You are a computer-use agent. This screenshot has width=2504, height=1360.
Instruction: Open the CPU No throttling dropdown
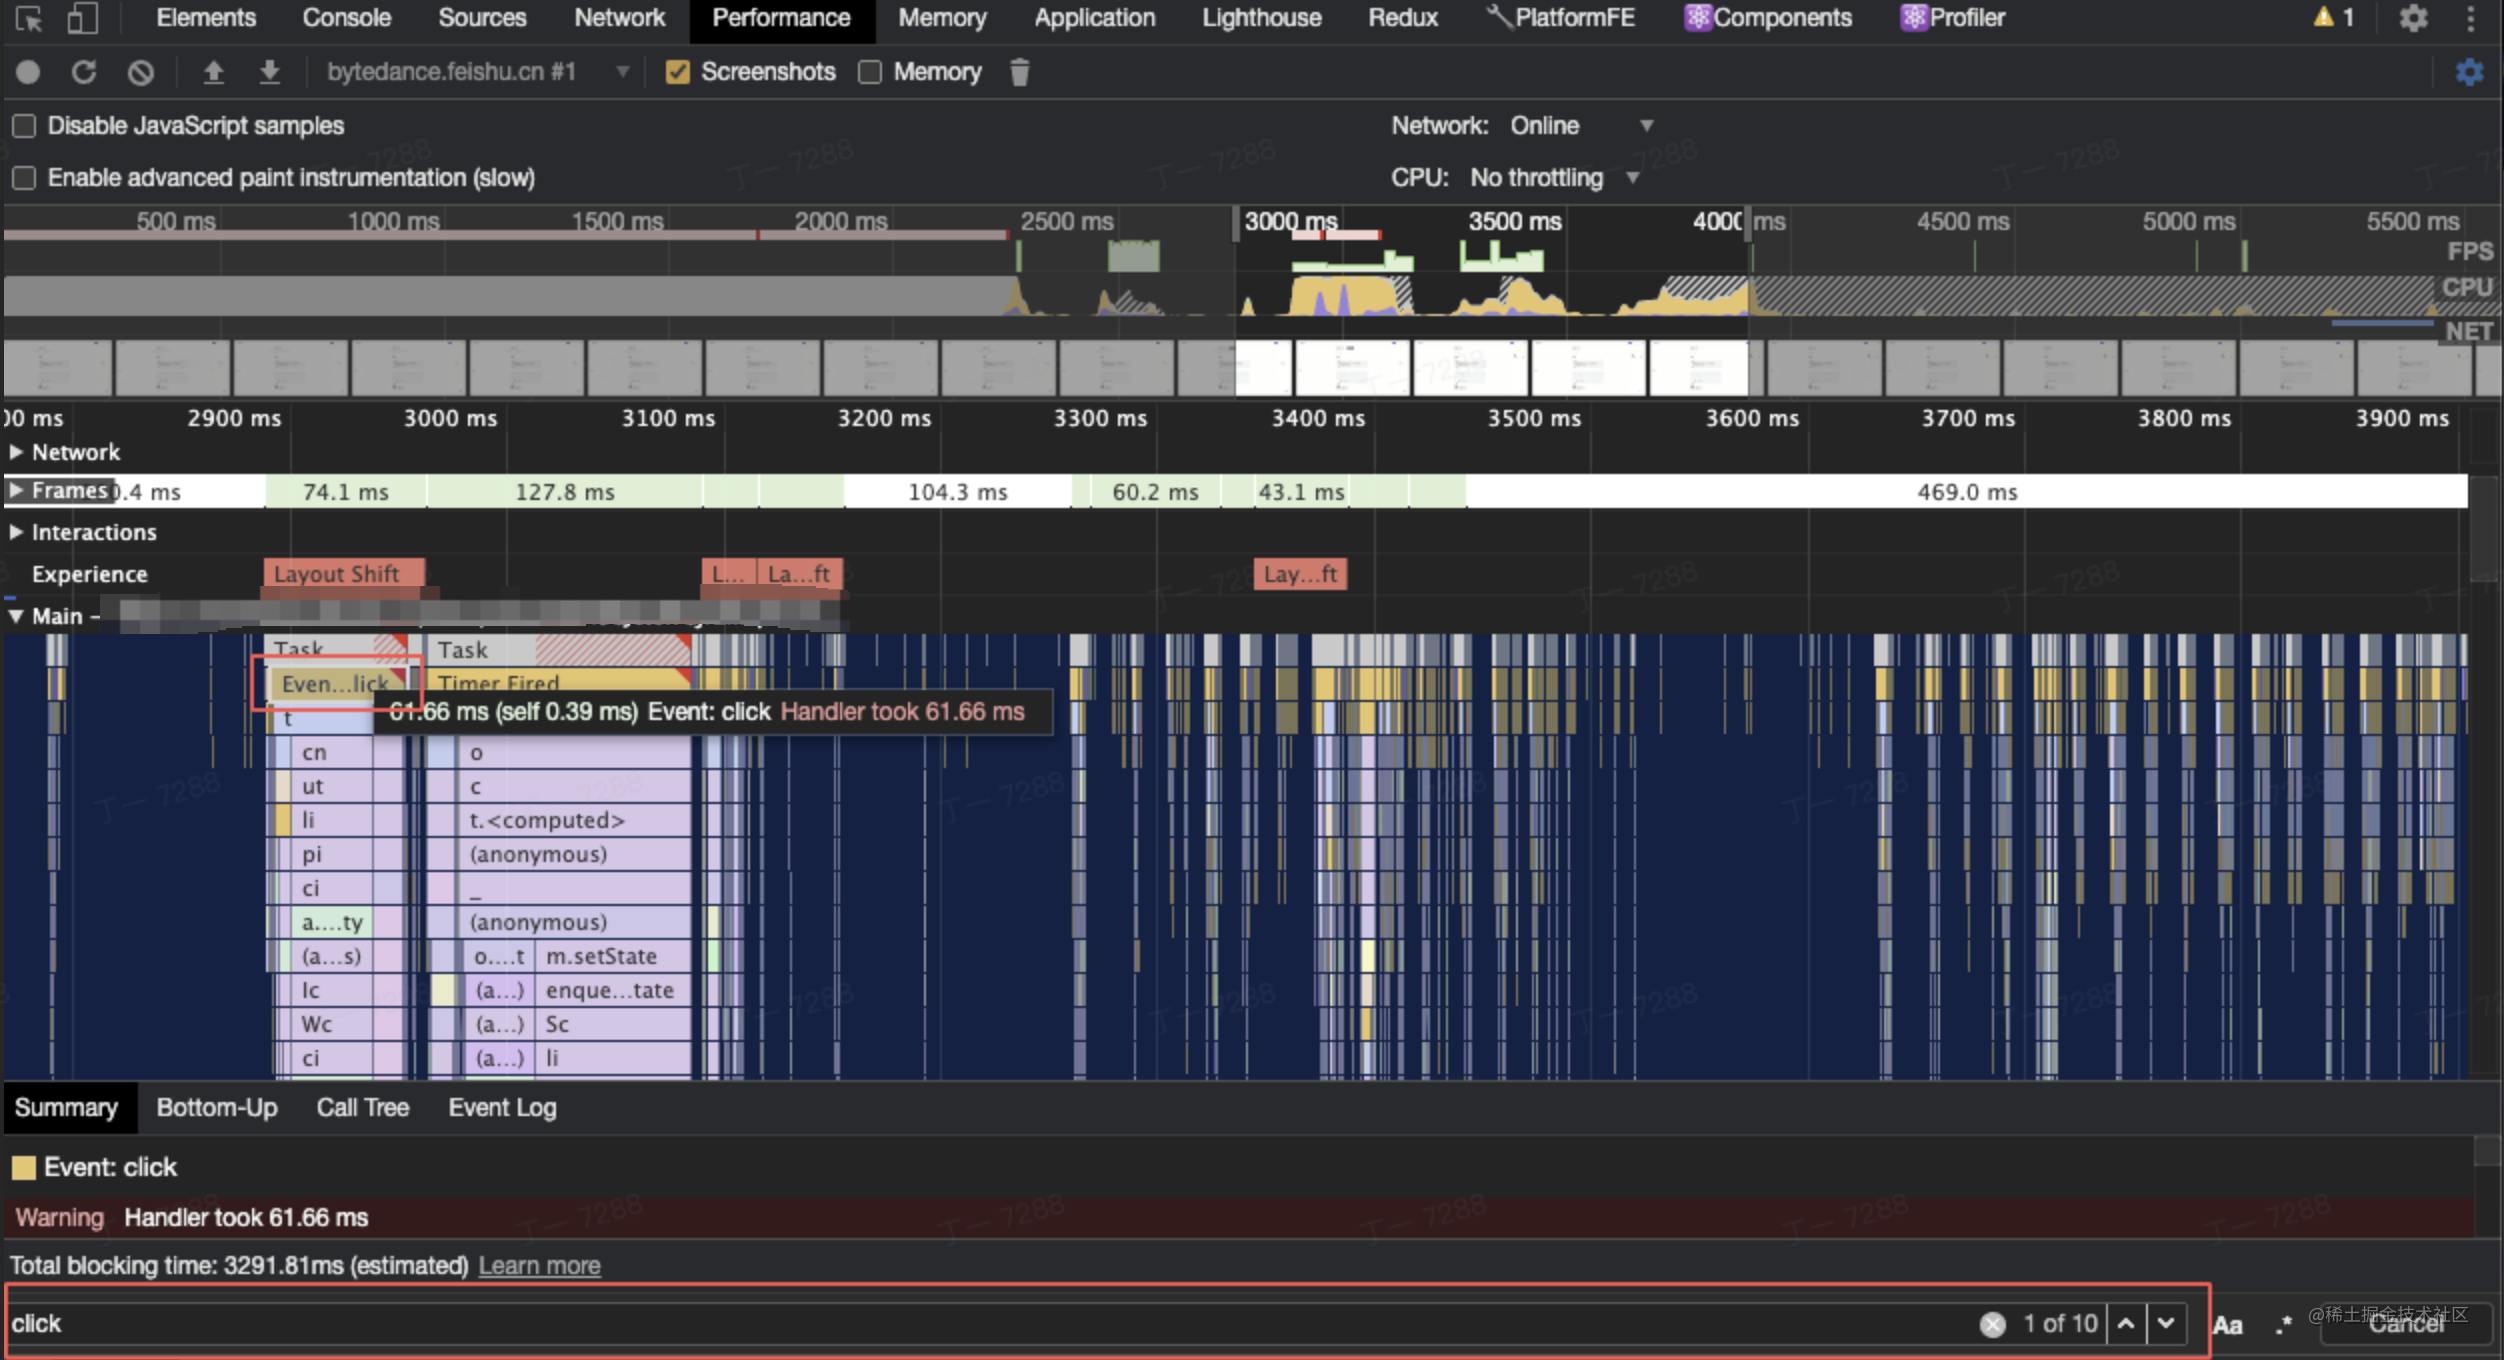tap(1555, 178)
